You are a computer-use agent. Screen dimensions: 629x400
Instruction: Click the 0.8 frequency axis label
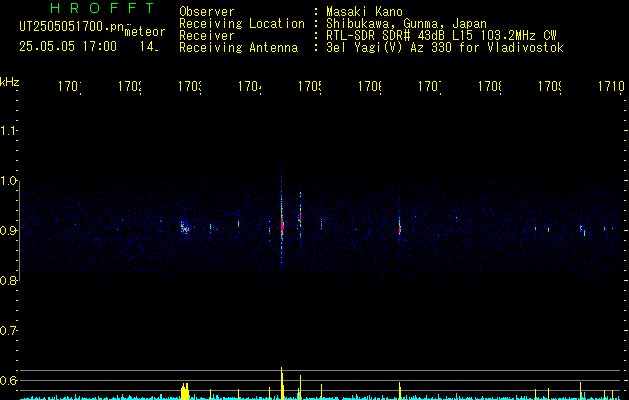pyautogui.click(x=9, y=280)
